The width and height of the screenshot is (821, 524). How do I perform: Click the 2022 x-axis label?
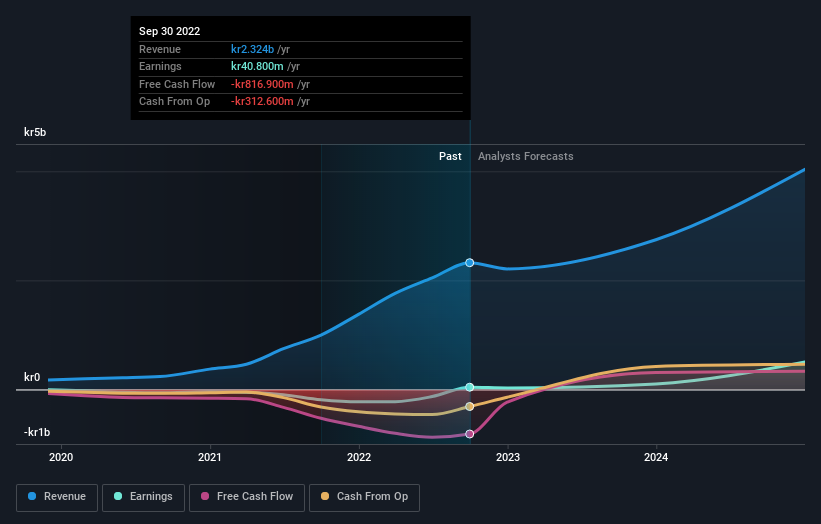pos(359,458)
